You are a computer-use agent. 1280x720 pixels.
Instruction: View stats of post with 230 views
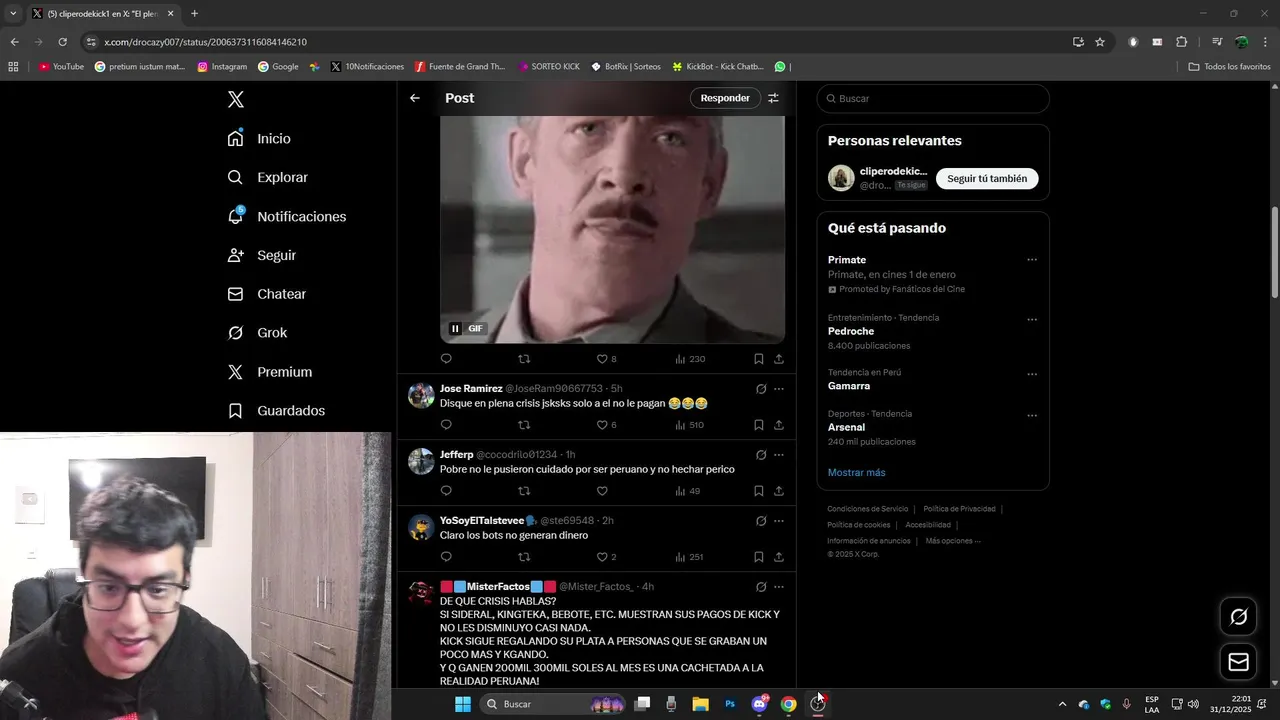[690, 359]
